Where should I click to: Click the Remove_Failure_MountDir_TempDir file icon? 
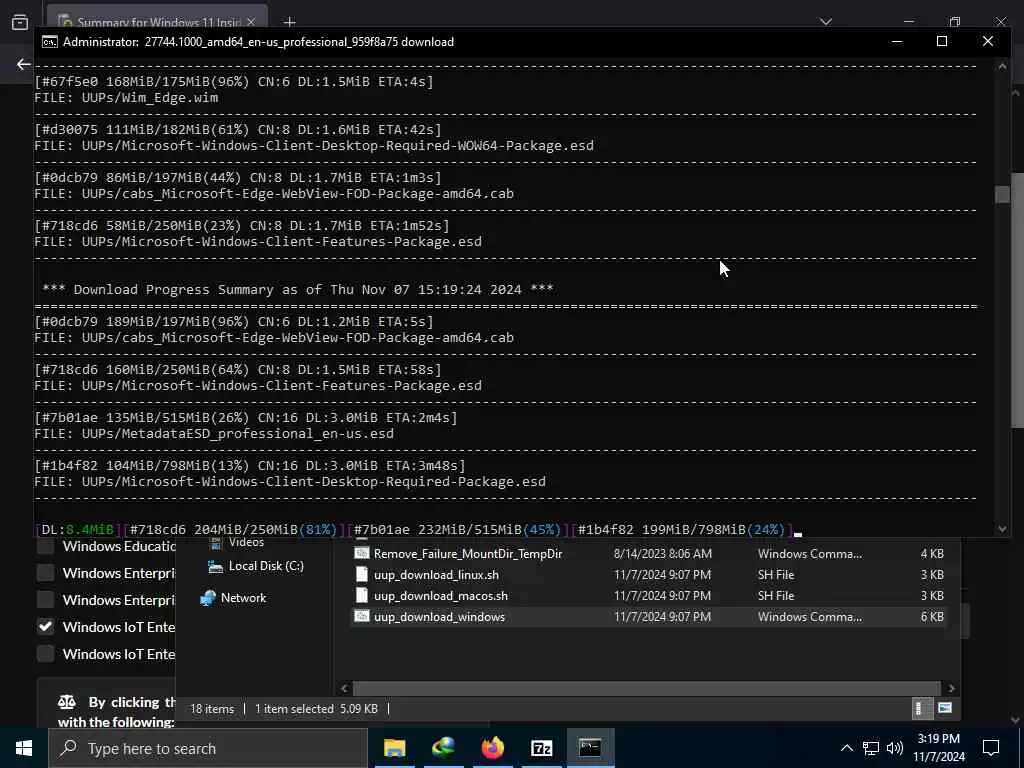(x=361, y=553)
